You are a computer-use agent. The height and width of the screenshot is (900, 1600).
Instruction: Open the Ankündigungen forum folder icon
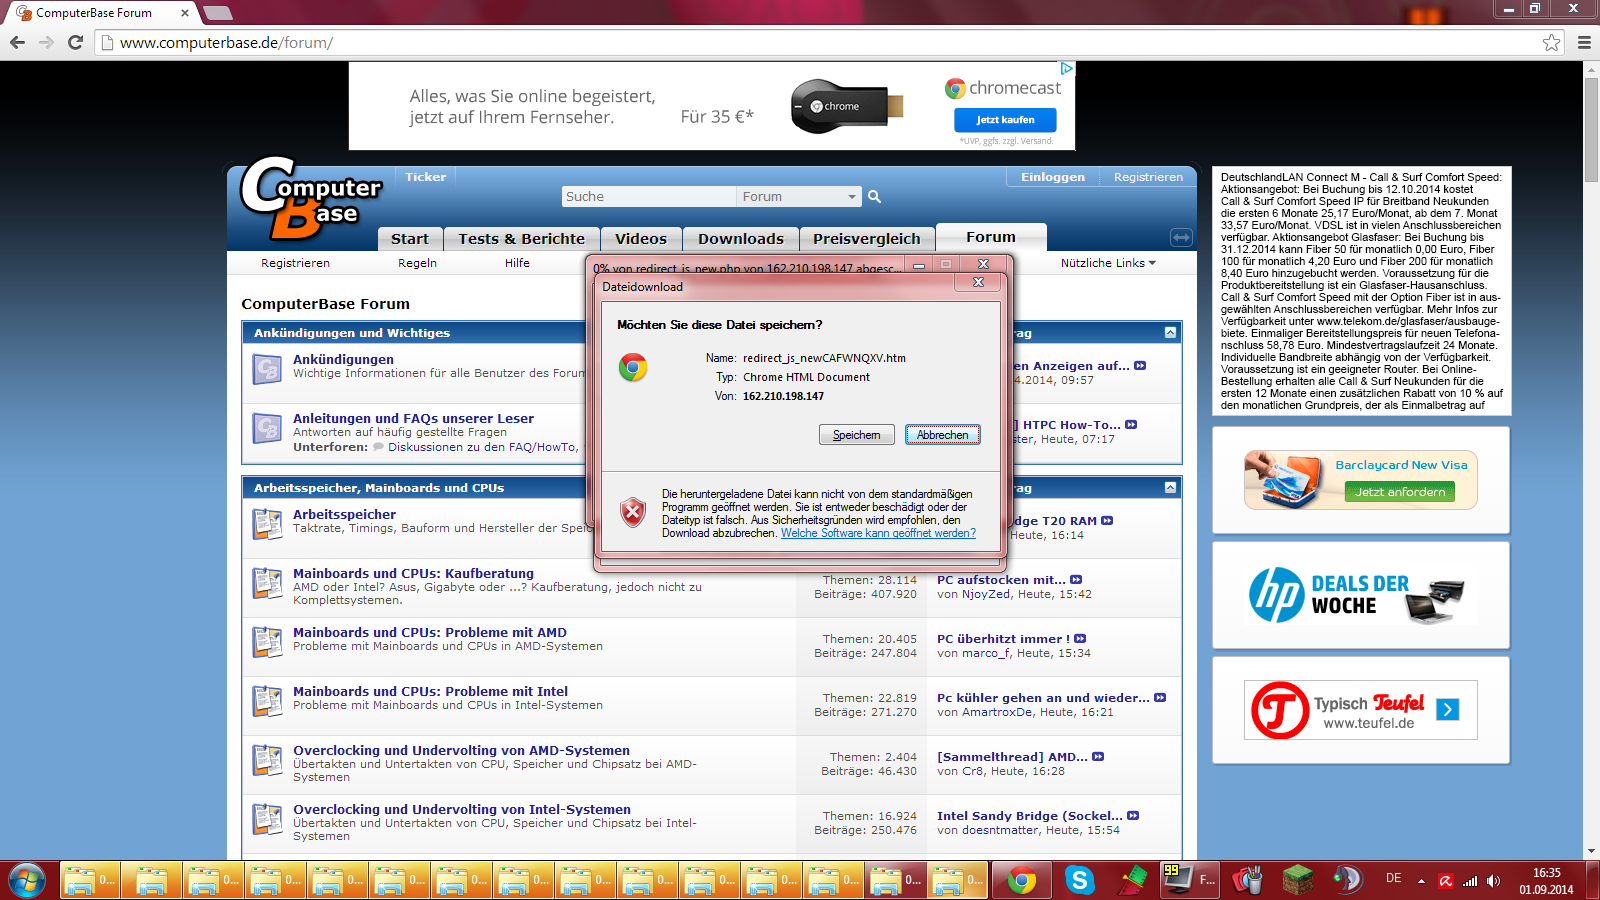point(267,369)
